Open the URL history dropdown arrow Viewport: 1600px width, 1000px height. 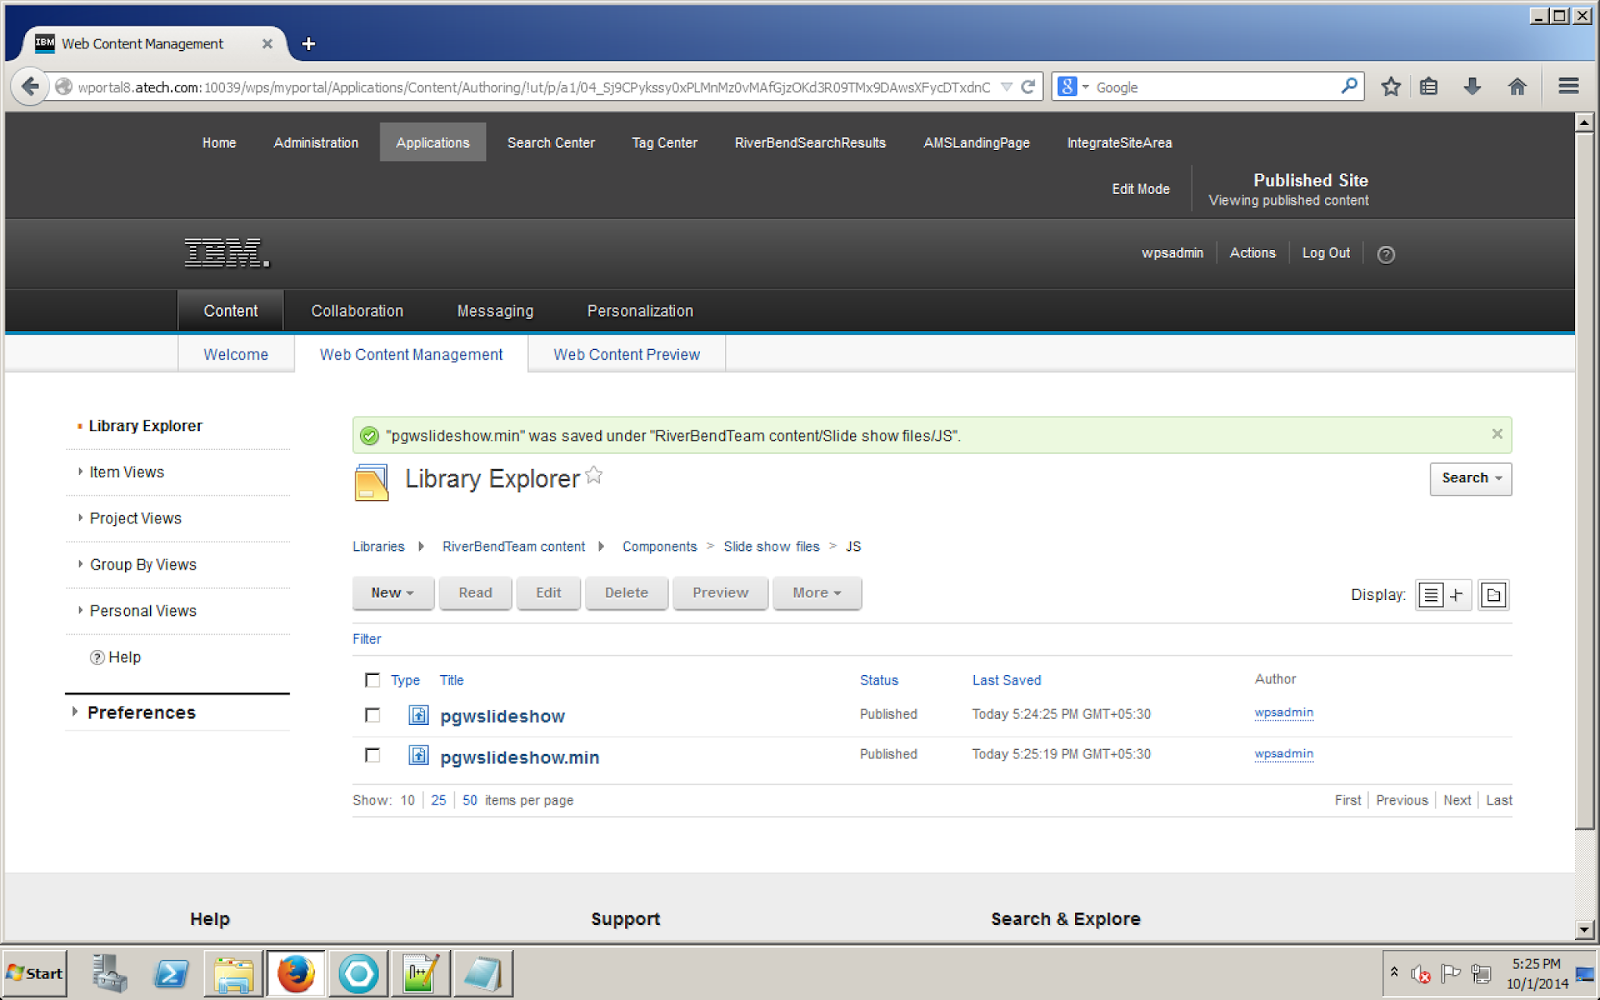click(x=1007, y=87)
